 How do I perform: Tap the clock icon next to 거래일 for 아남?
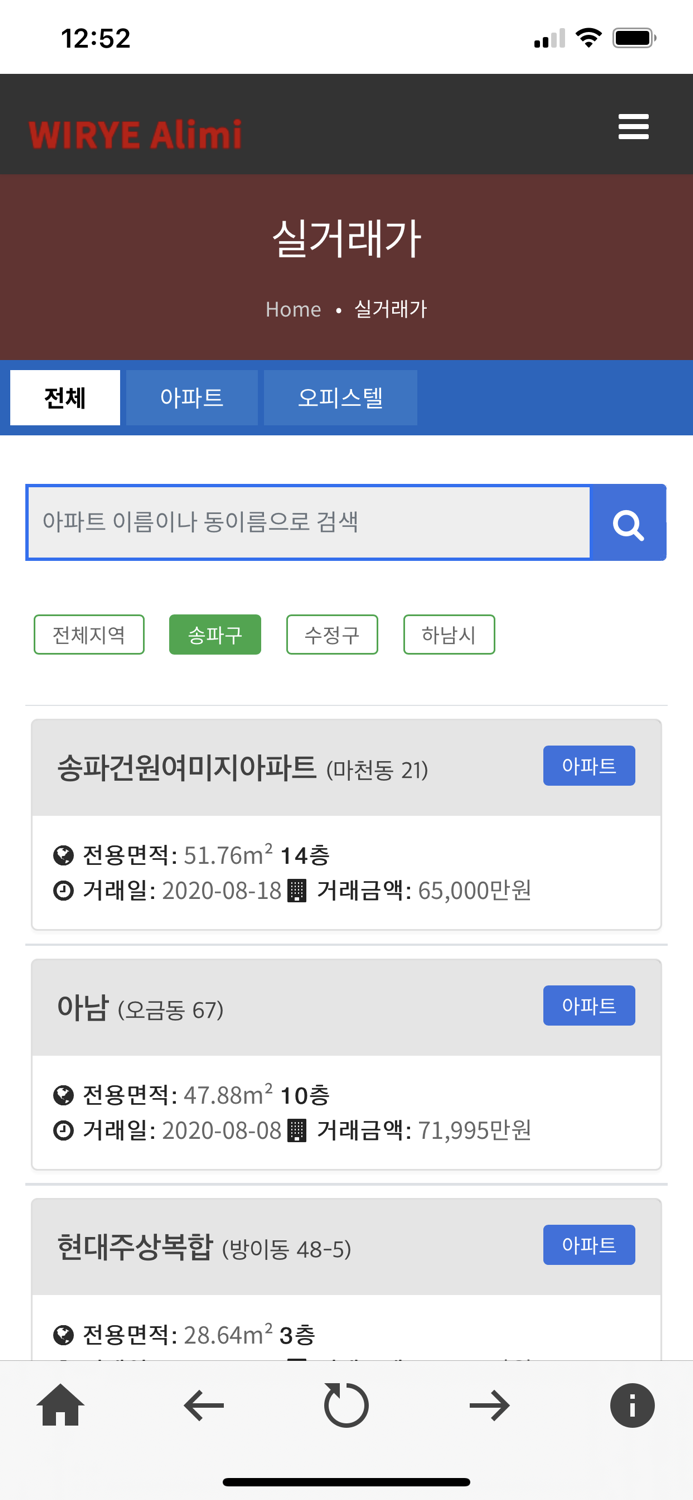[x=62, y=1130]
